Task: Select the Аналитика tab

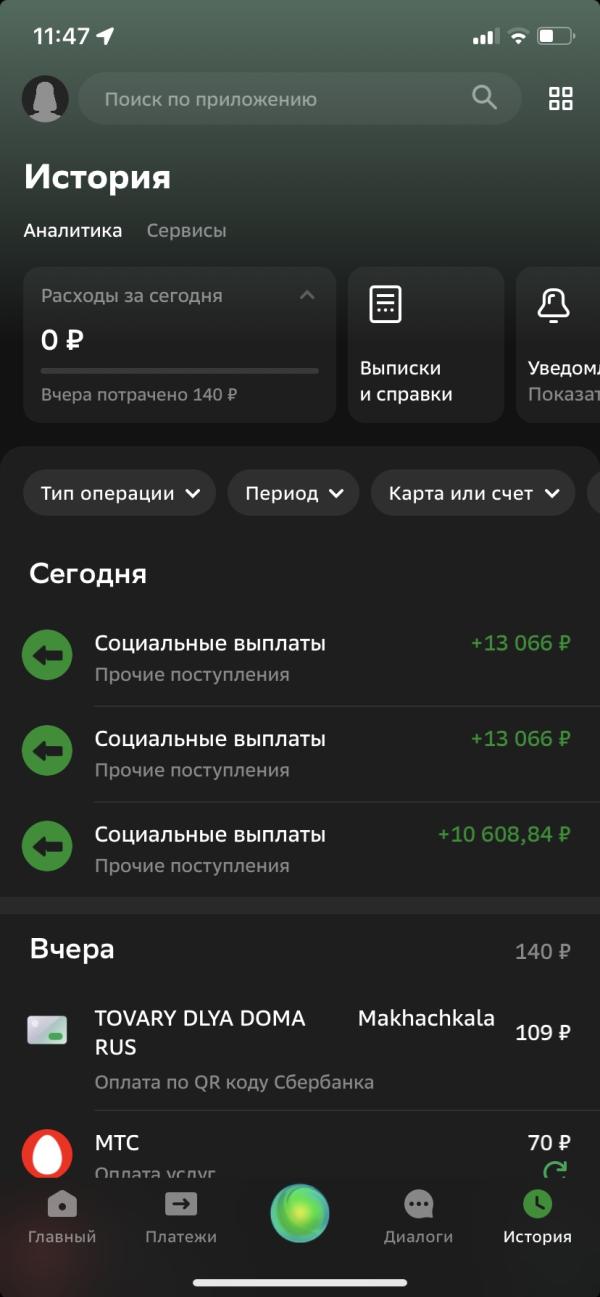Action: click(x=73, y=231)
